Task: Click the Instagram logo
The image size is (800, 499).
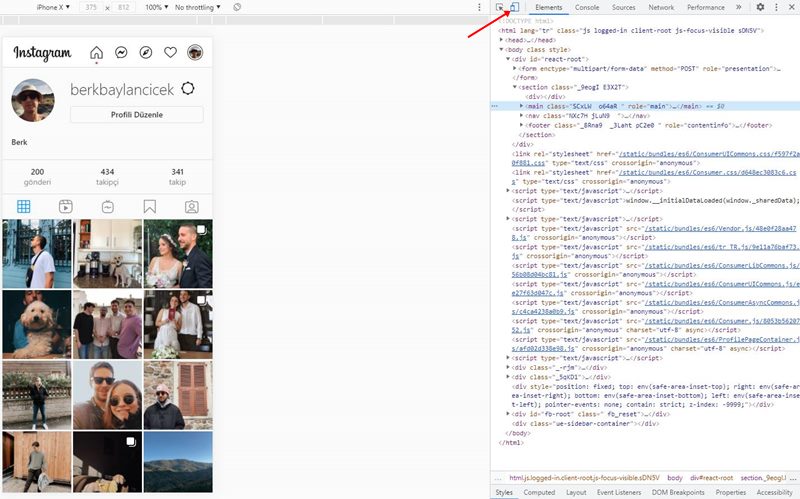Action: coord(42,53)
